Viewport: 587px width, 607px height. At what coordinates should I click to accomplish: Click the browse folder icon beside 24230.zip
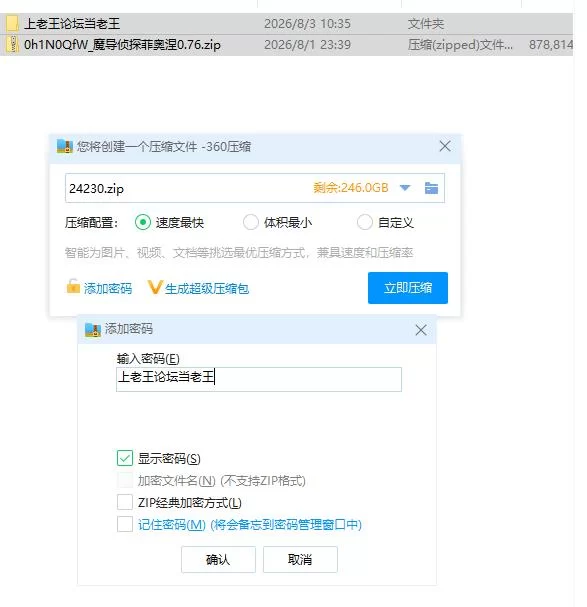pos(431,188)
